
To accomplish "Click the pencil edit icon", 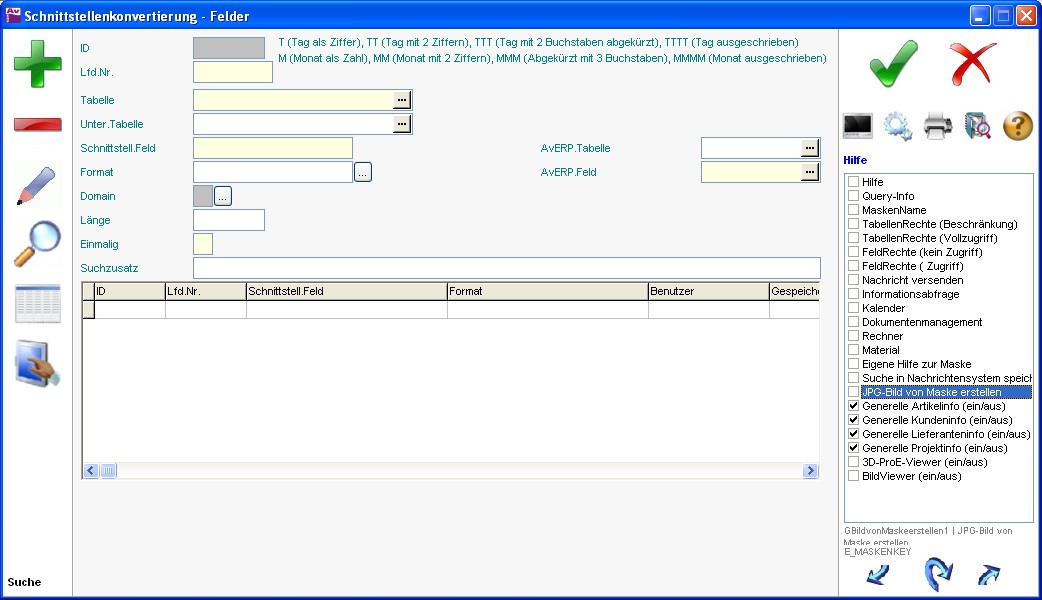I will coord(37,186).
